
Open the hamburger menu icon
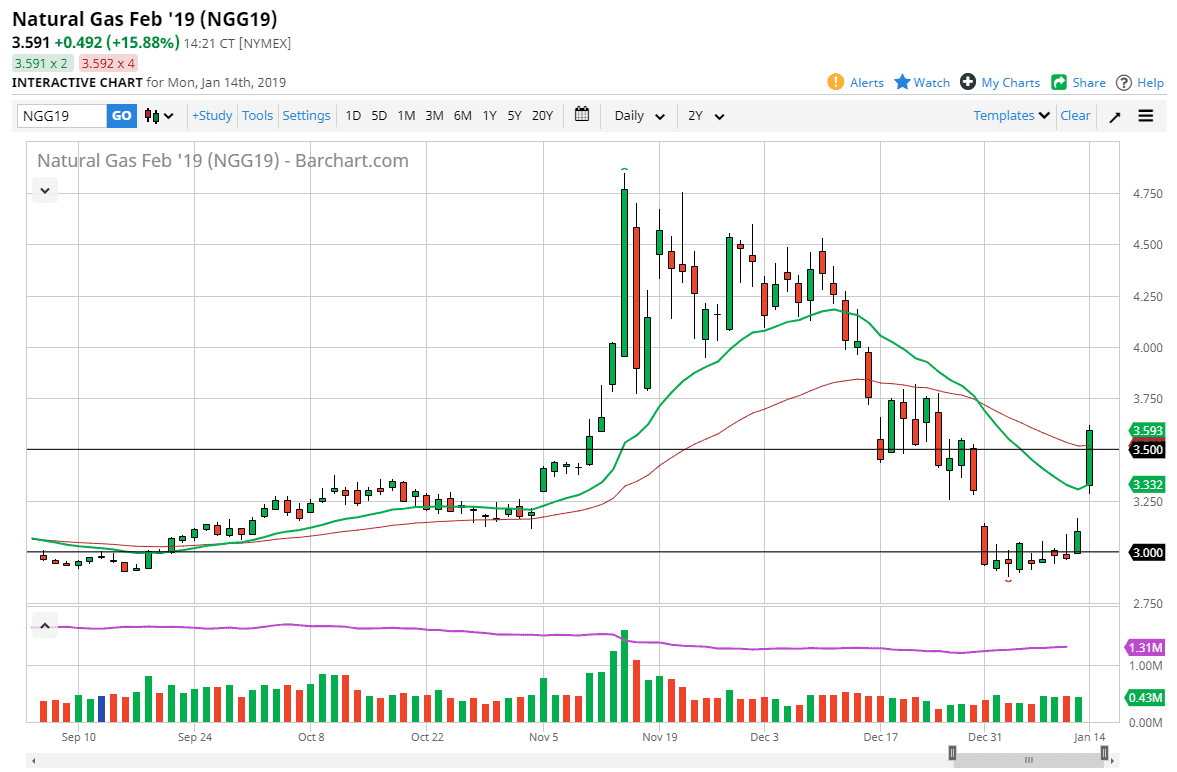[1146, 116]
